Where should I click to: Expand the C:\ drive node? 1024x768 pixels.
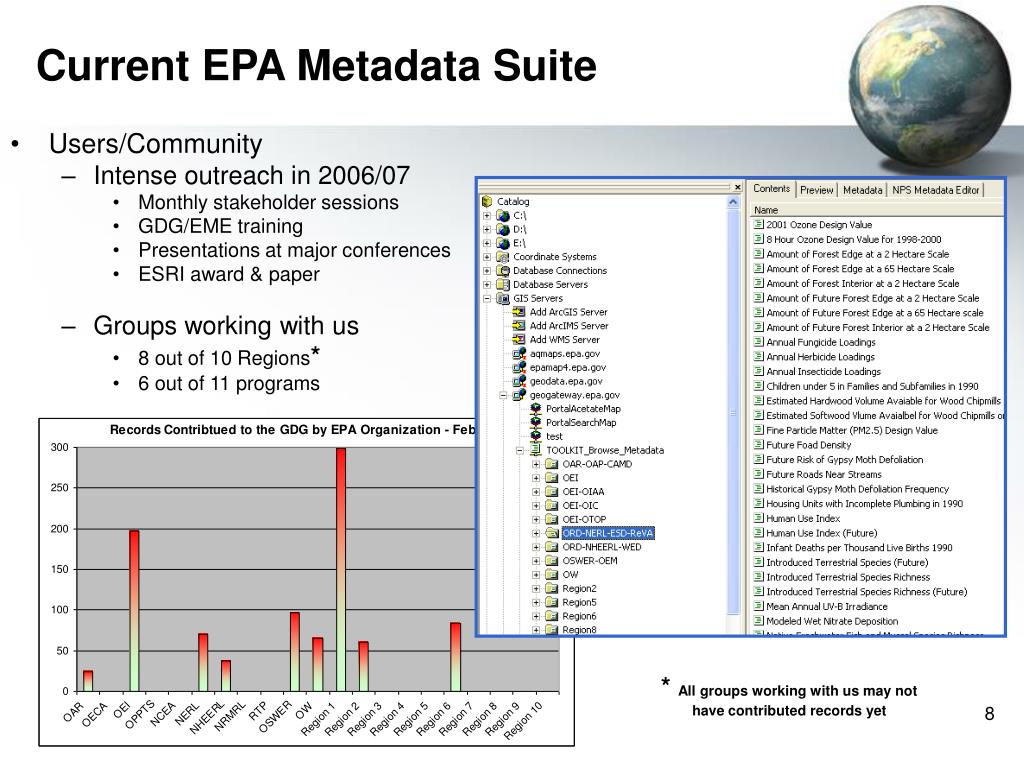[487, 216]
